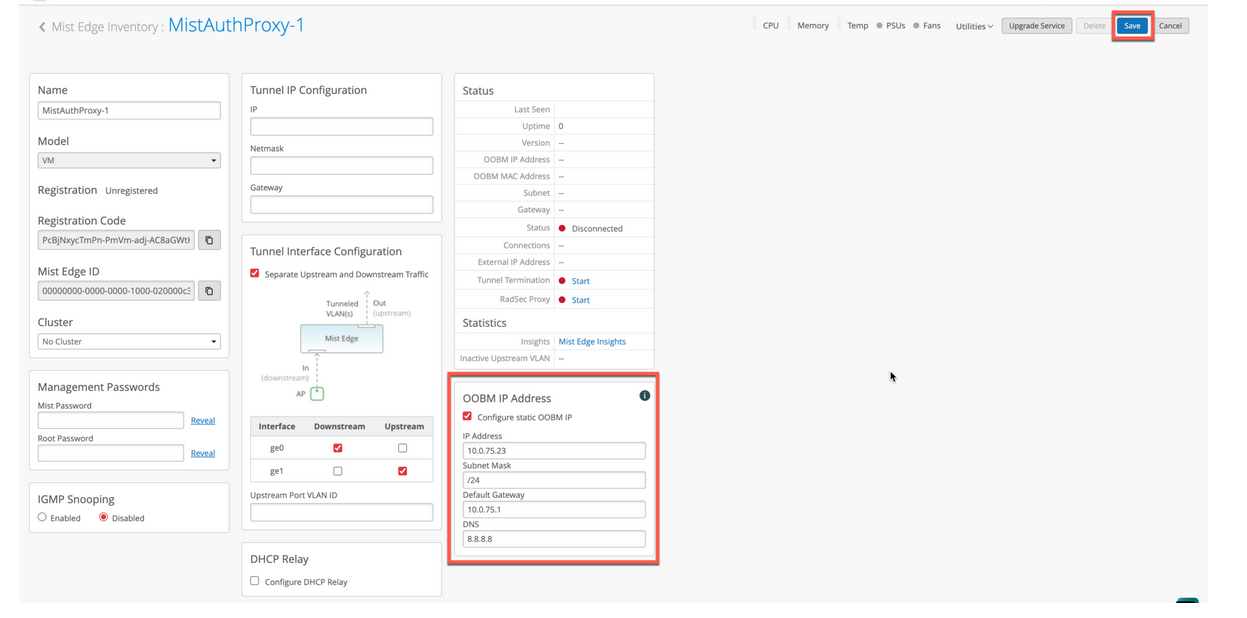1247x618 pixels.
Task: Click the Mist Edge box in diagram
Action: 342,339
